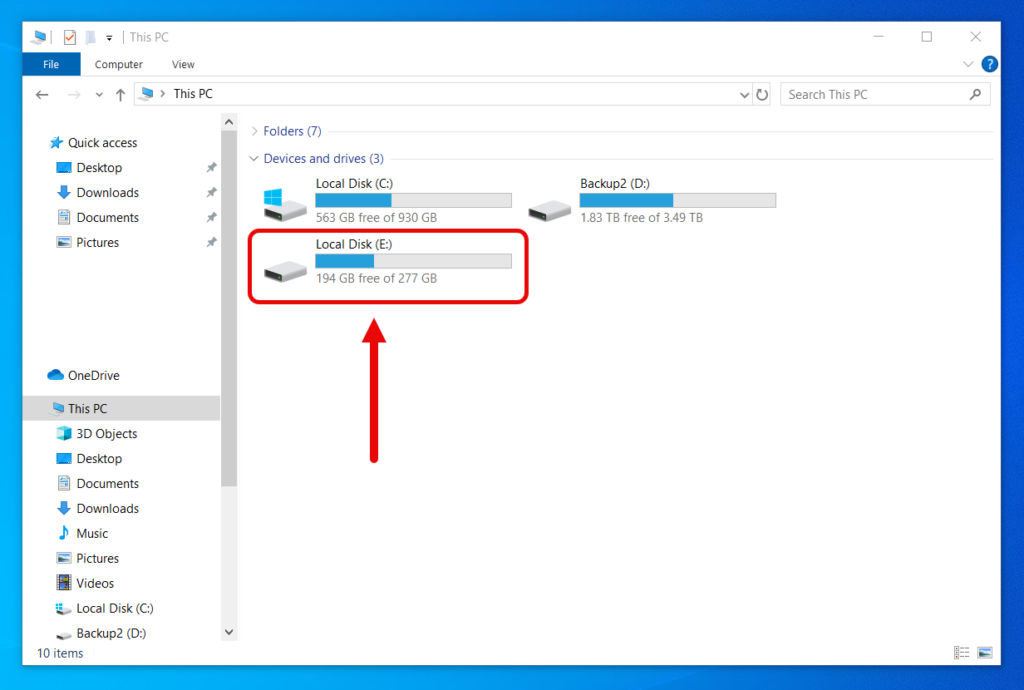
Task: Open the File tab
Action: point(51,64)
